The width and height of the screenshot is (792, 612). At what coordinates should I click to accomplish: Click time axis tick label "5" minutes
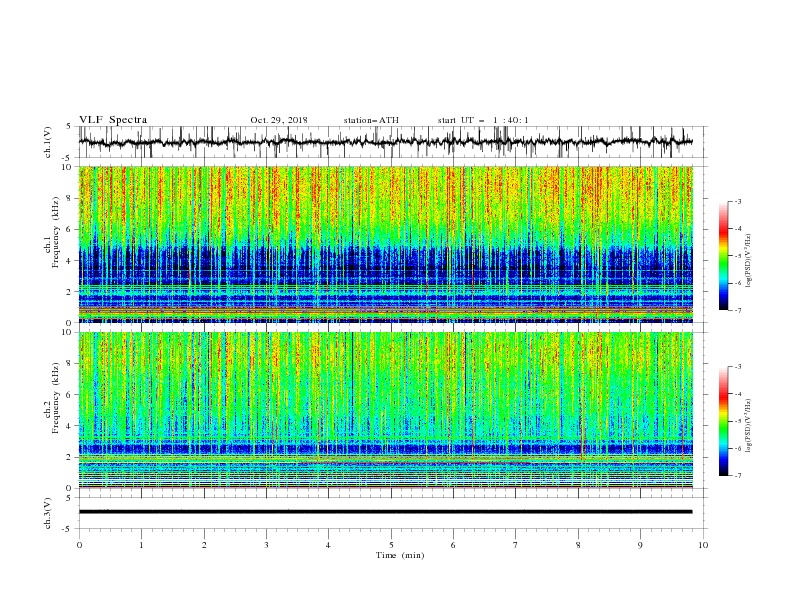click(x=391, y=545)
